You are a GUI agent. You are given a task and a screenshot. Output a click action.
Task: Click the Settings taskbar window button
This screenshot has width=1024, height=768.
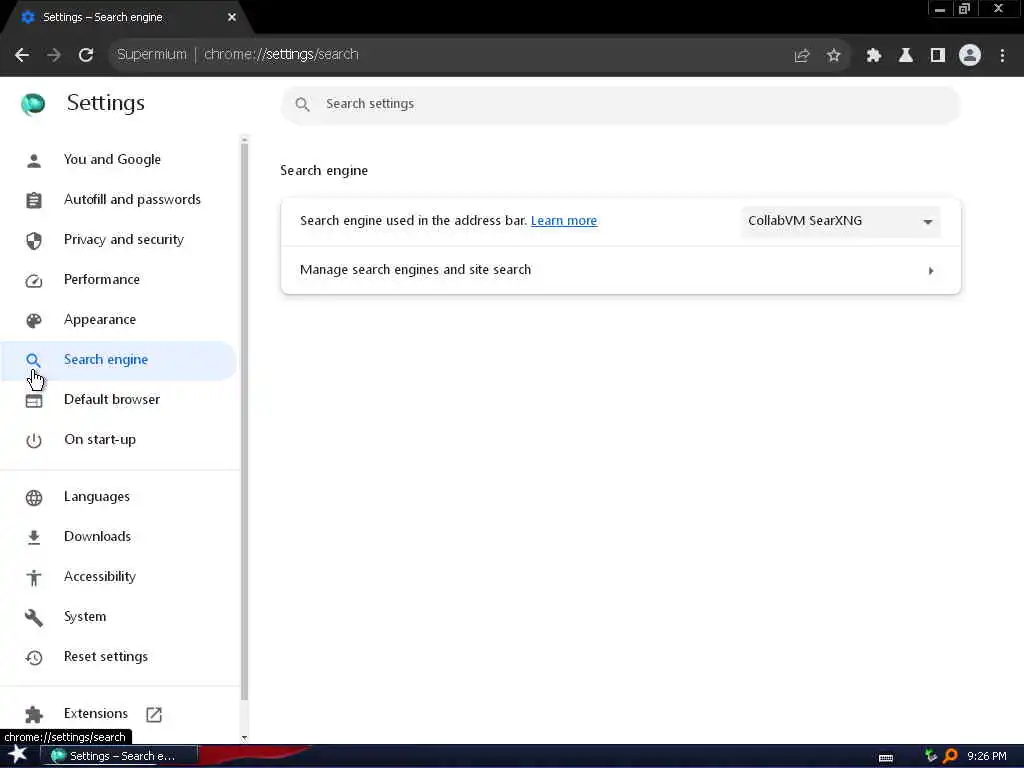(120, 756)
